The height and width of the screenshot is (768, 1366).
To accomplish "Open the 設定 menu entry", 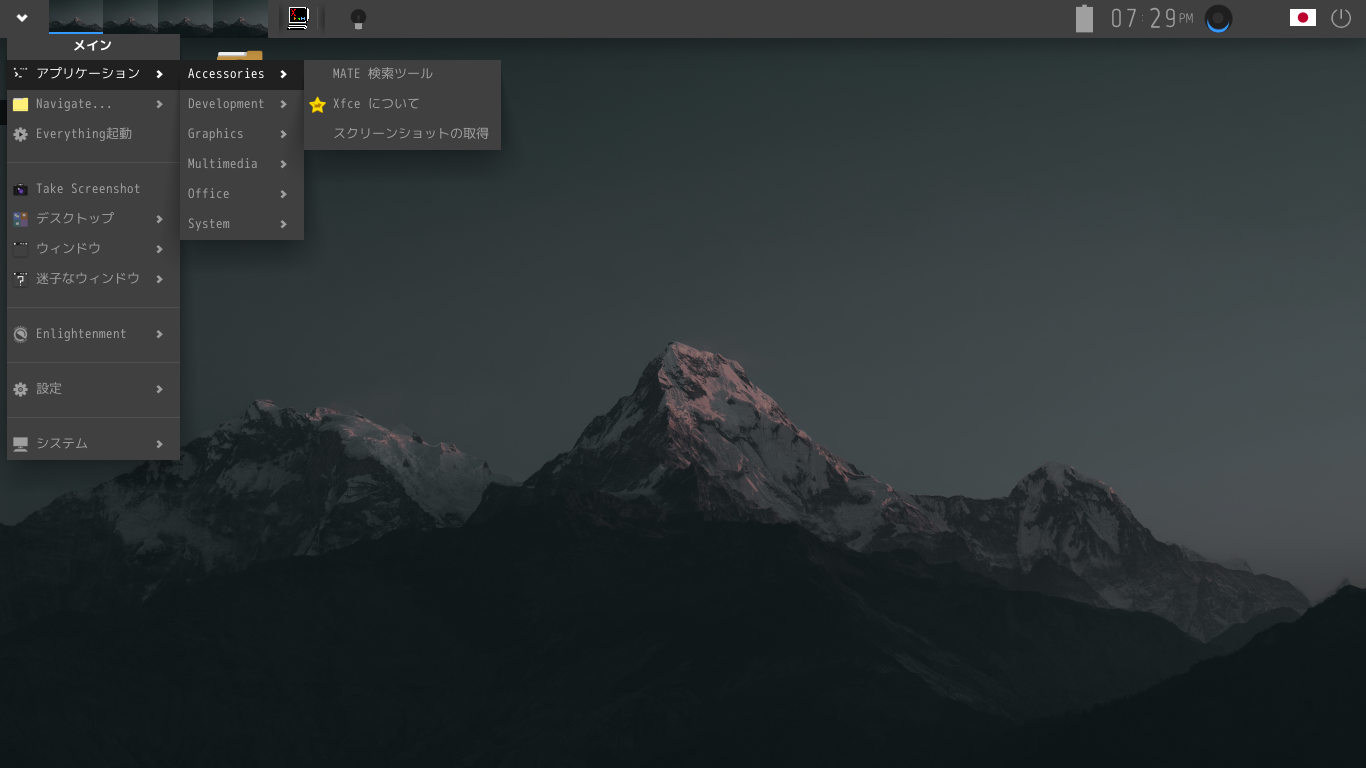I will tap(93, 389).
